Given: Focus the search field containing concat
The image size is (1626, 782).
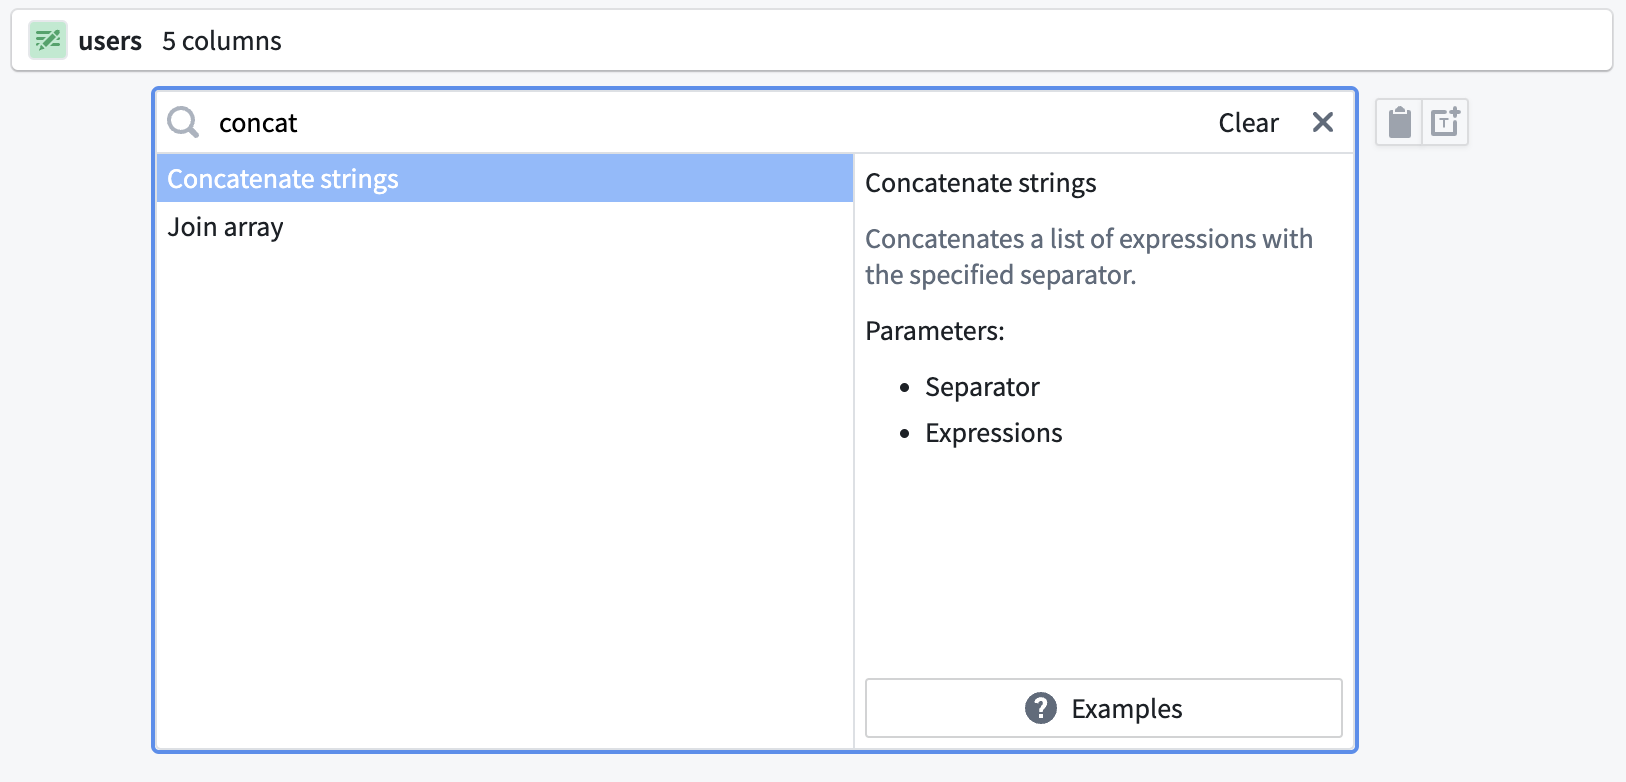Looking at the screenshot, I should coord(700,122).
